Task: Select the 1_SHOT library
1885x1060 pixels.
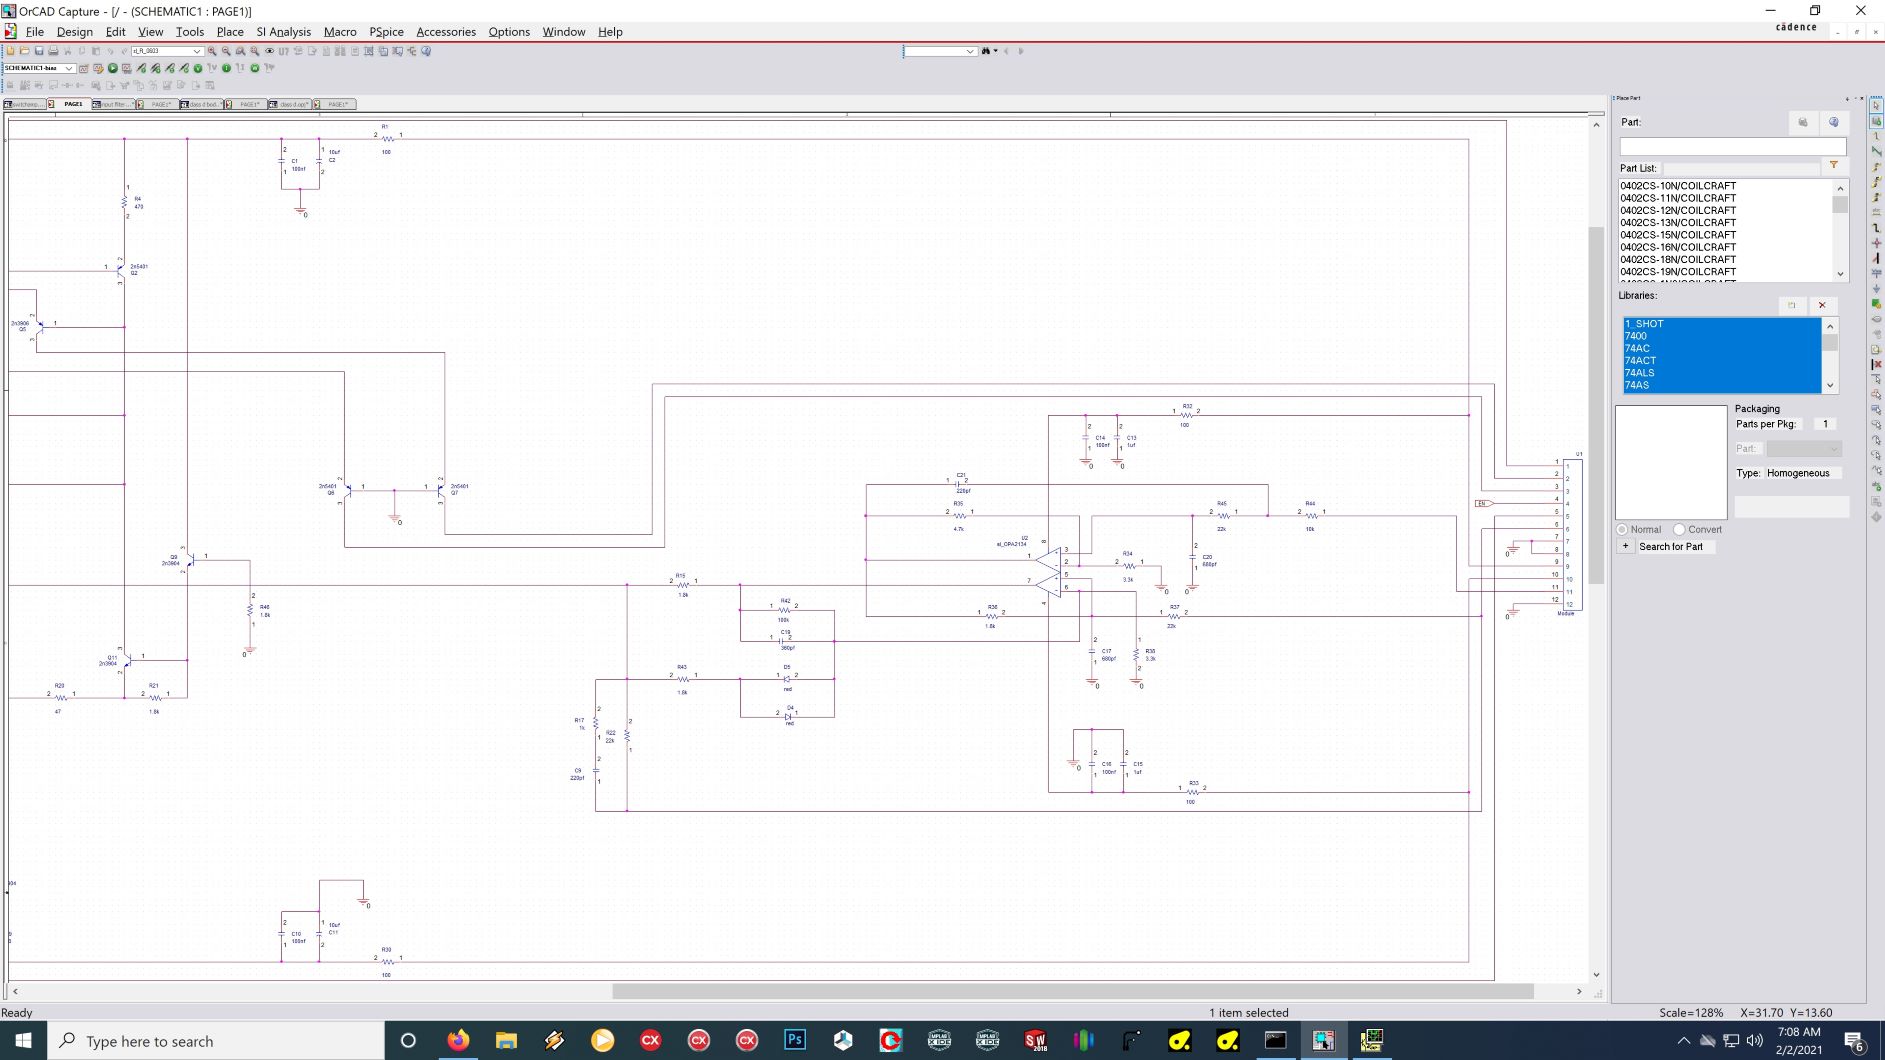Action: point(1721,324)
